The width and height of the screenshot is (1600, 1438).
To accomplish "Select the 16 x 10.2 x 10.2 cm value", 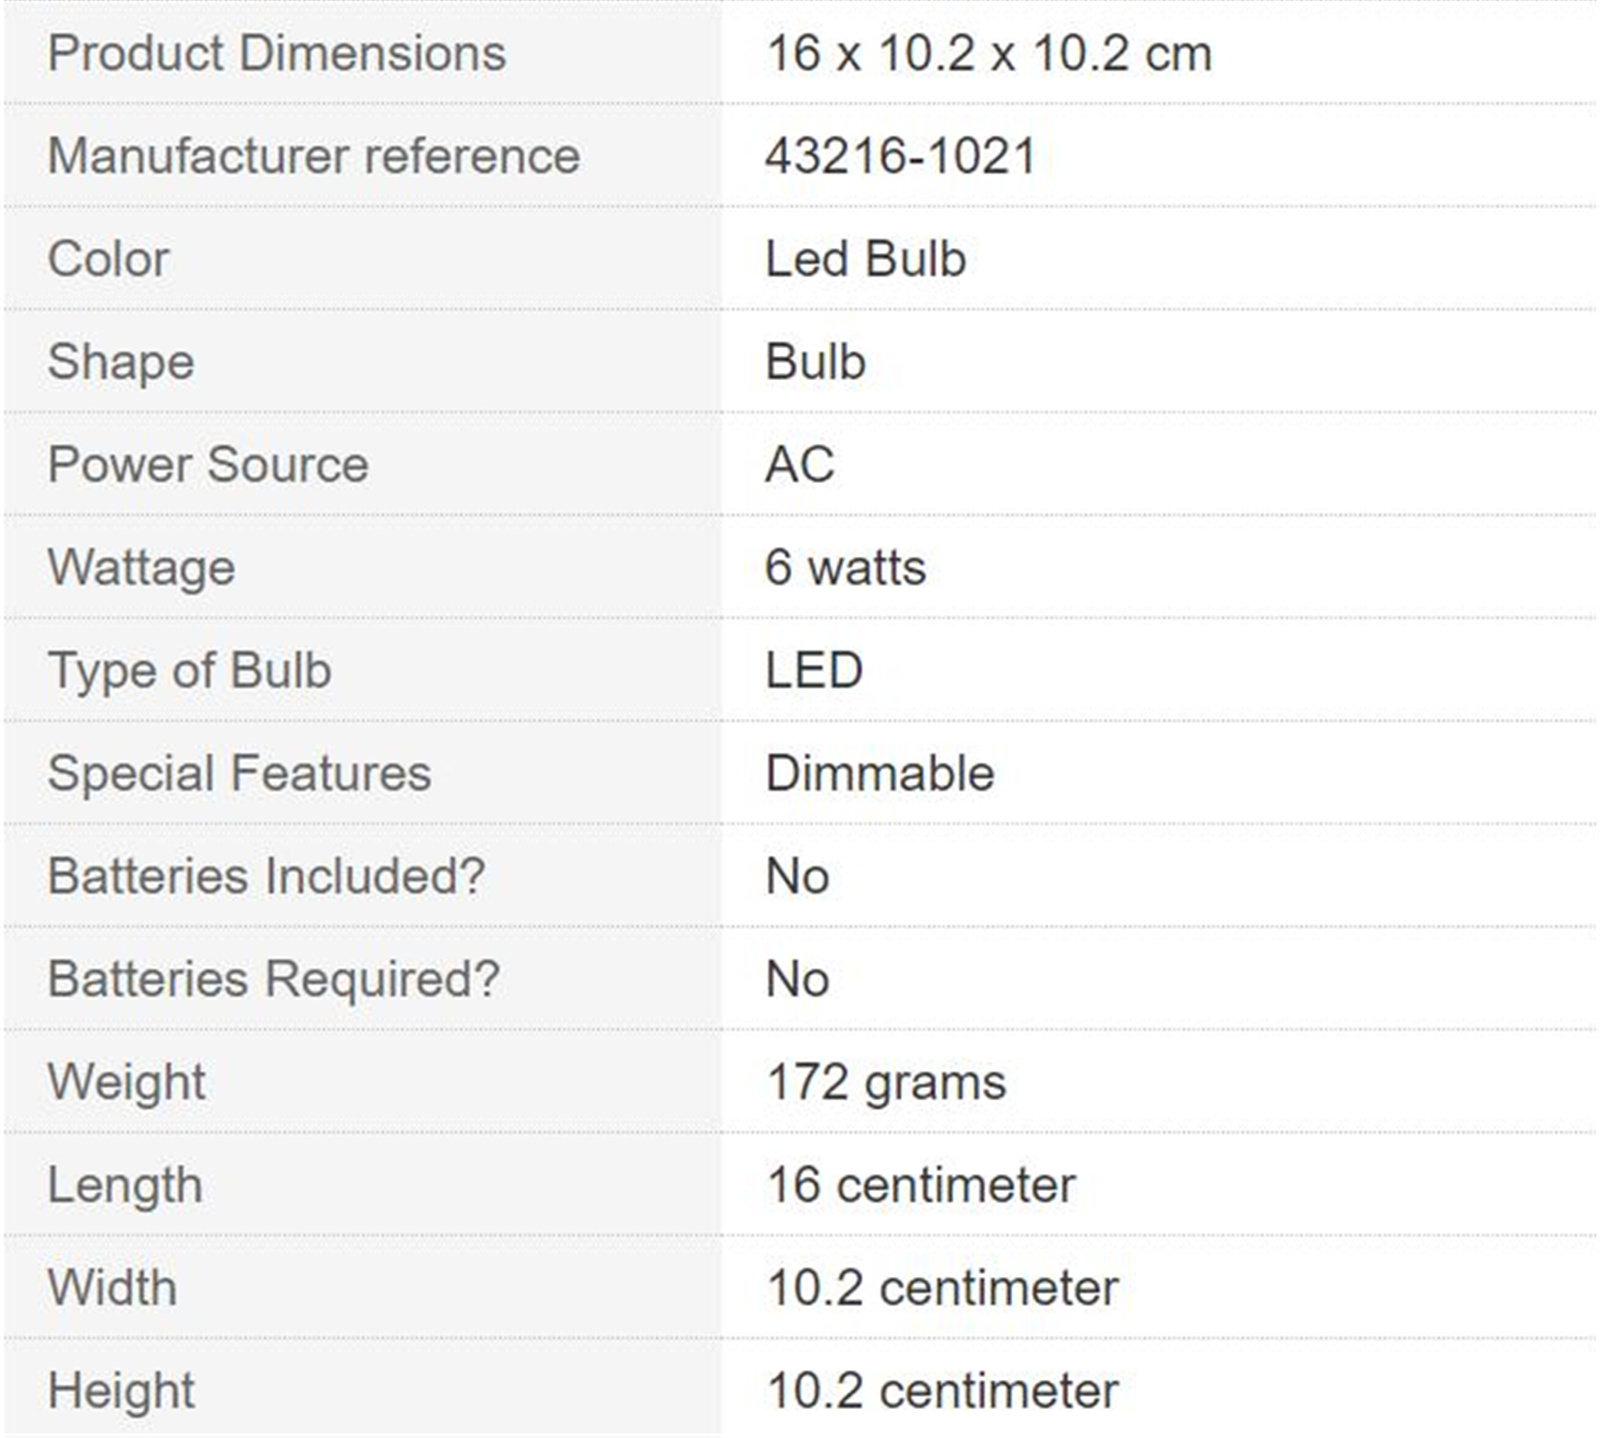I will click(989, 53).
